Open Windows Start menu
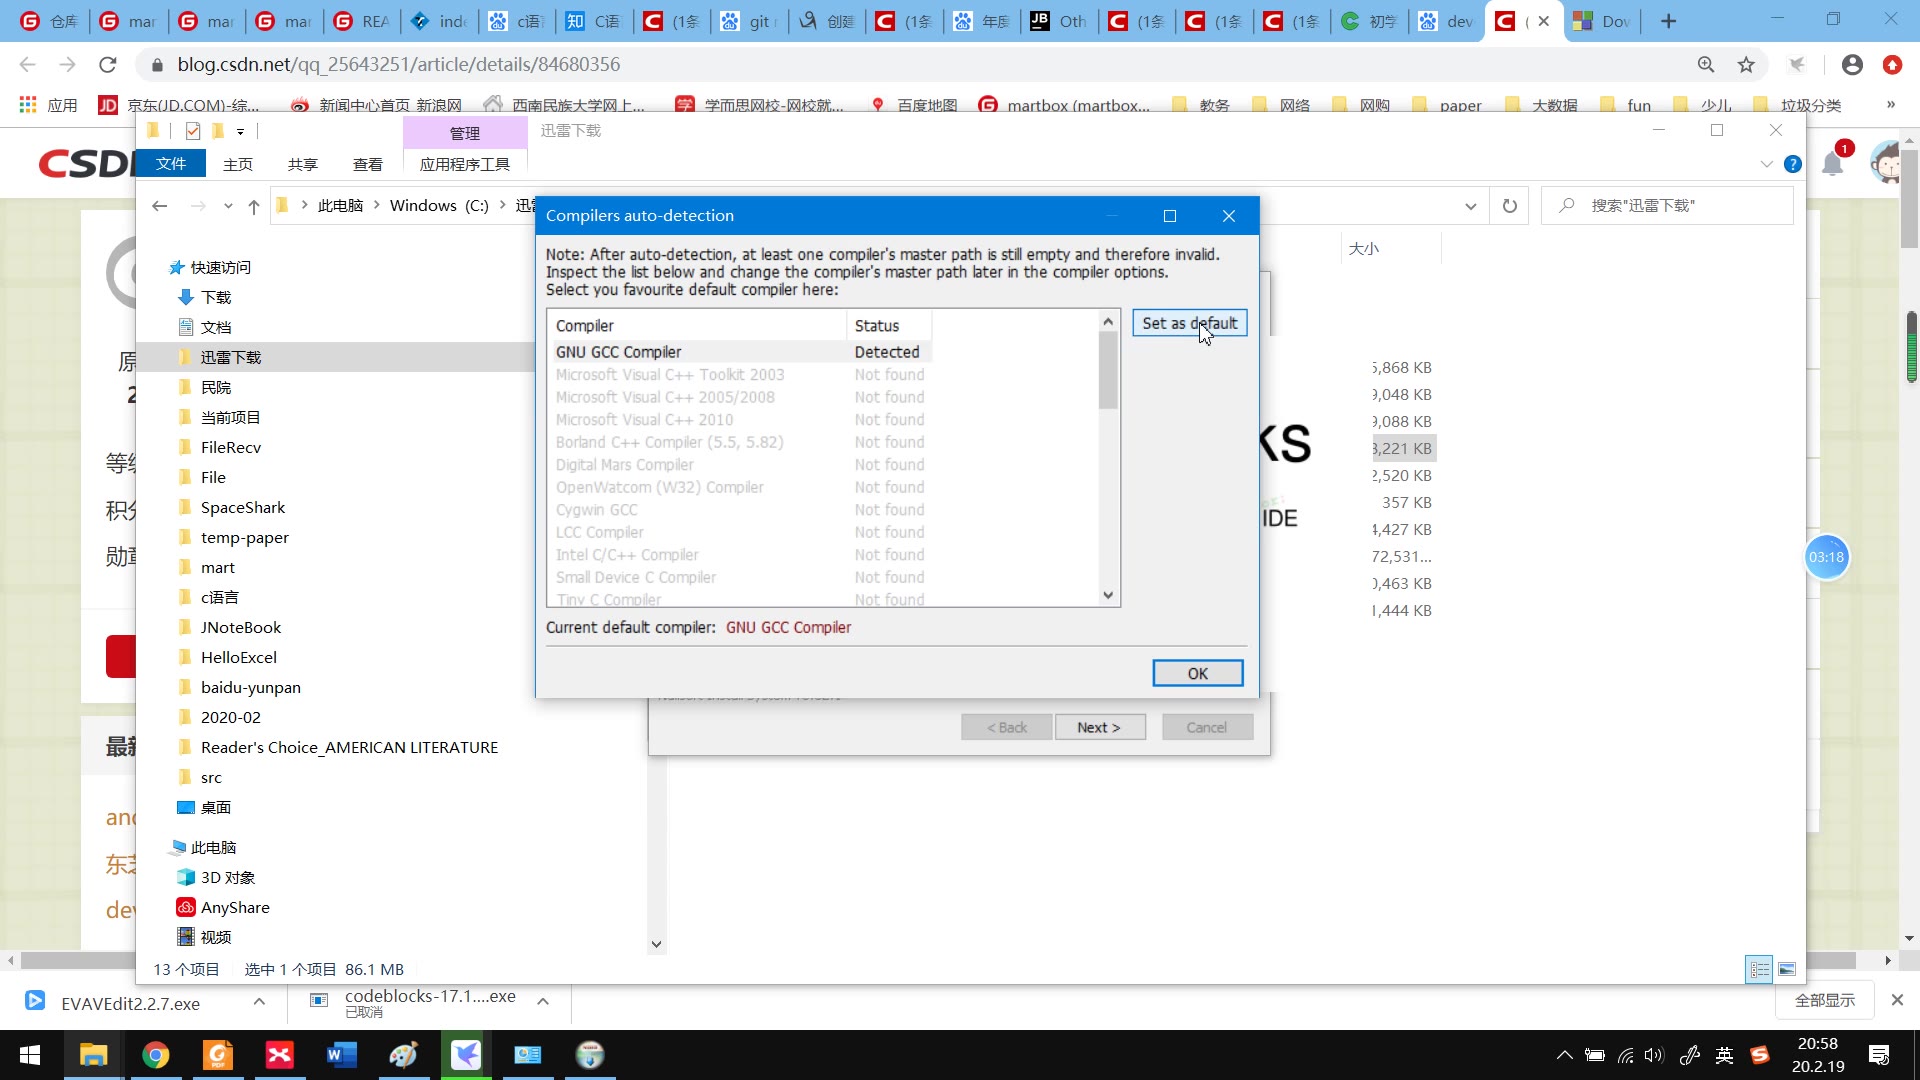The image size is (1920, 1080). pos(30,1055)
